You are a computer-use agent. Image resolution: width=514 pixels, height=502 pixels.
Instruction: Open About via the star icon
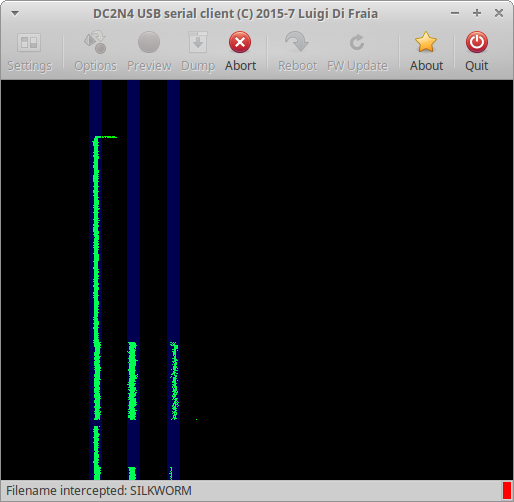click(x=426, y=42)
